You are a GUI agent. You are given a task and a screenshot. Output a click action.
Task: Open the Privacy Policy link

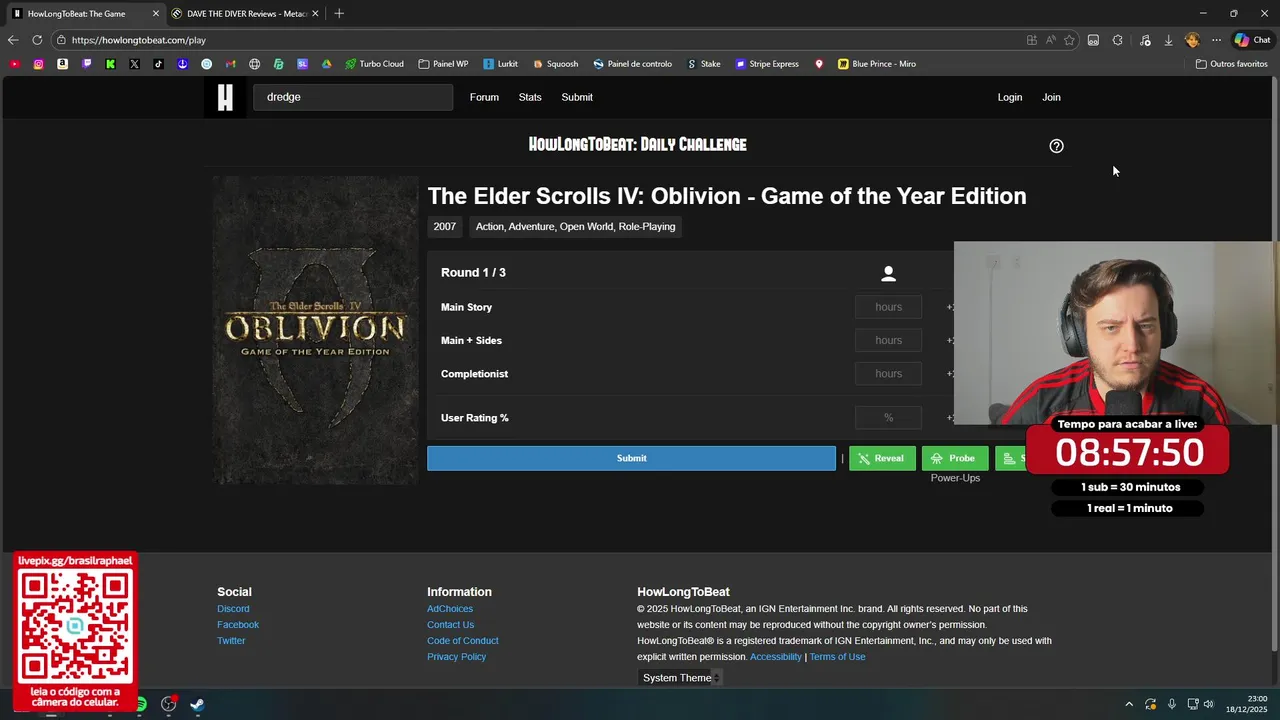tap(456, 657)
